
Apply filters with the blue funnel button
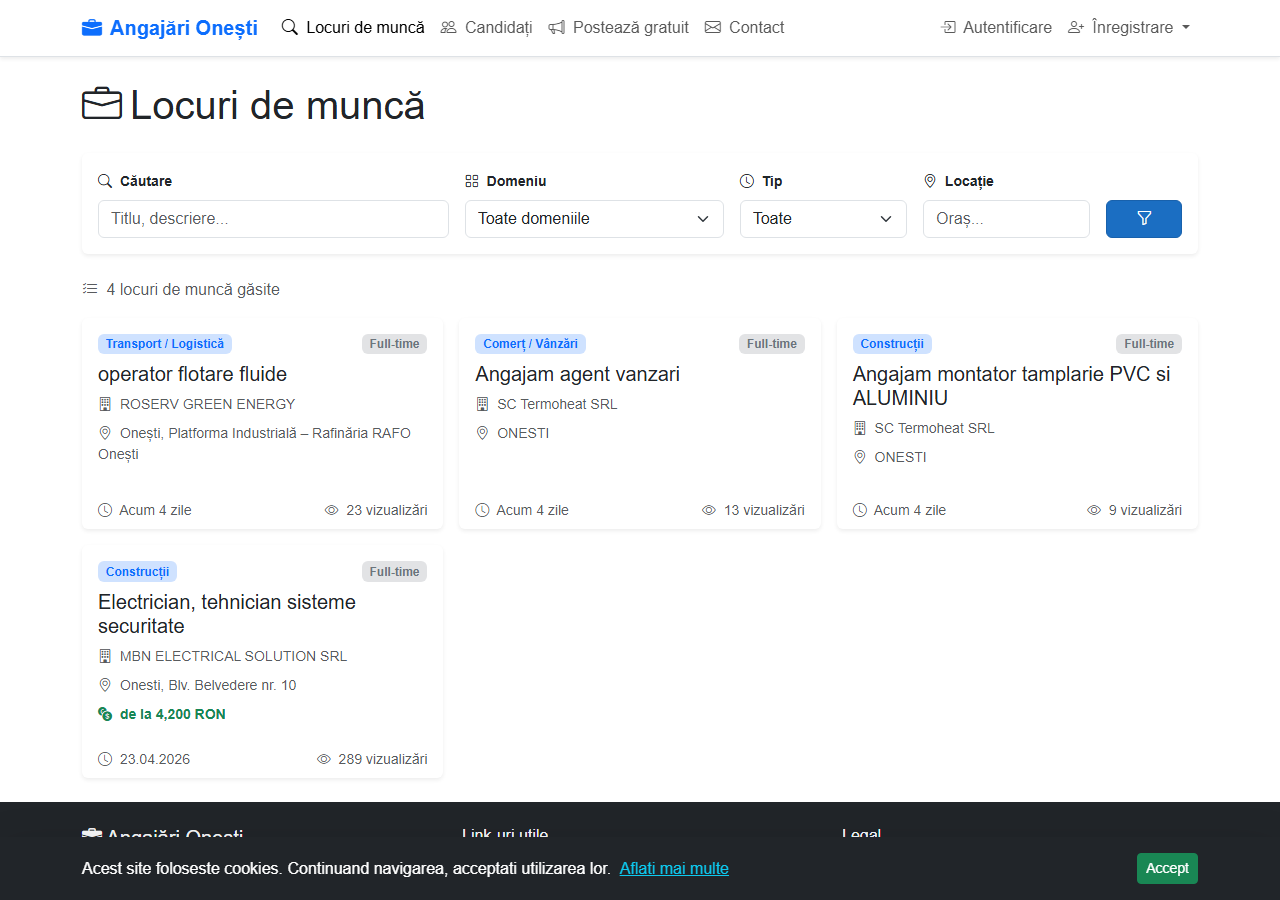click(x=1144, y=219)
